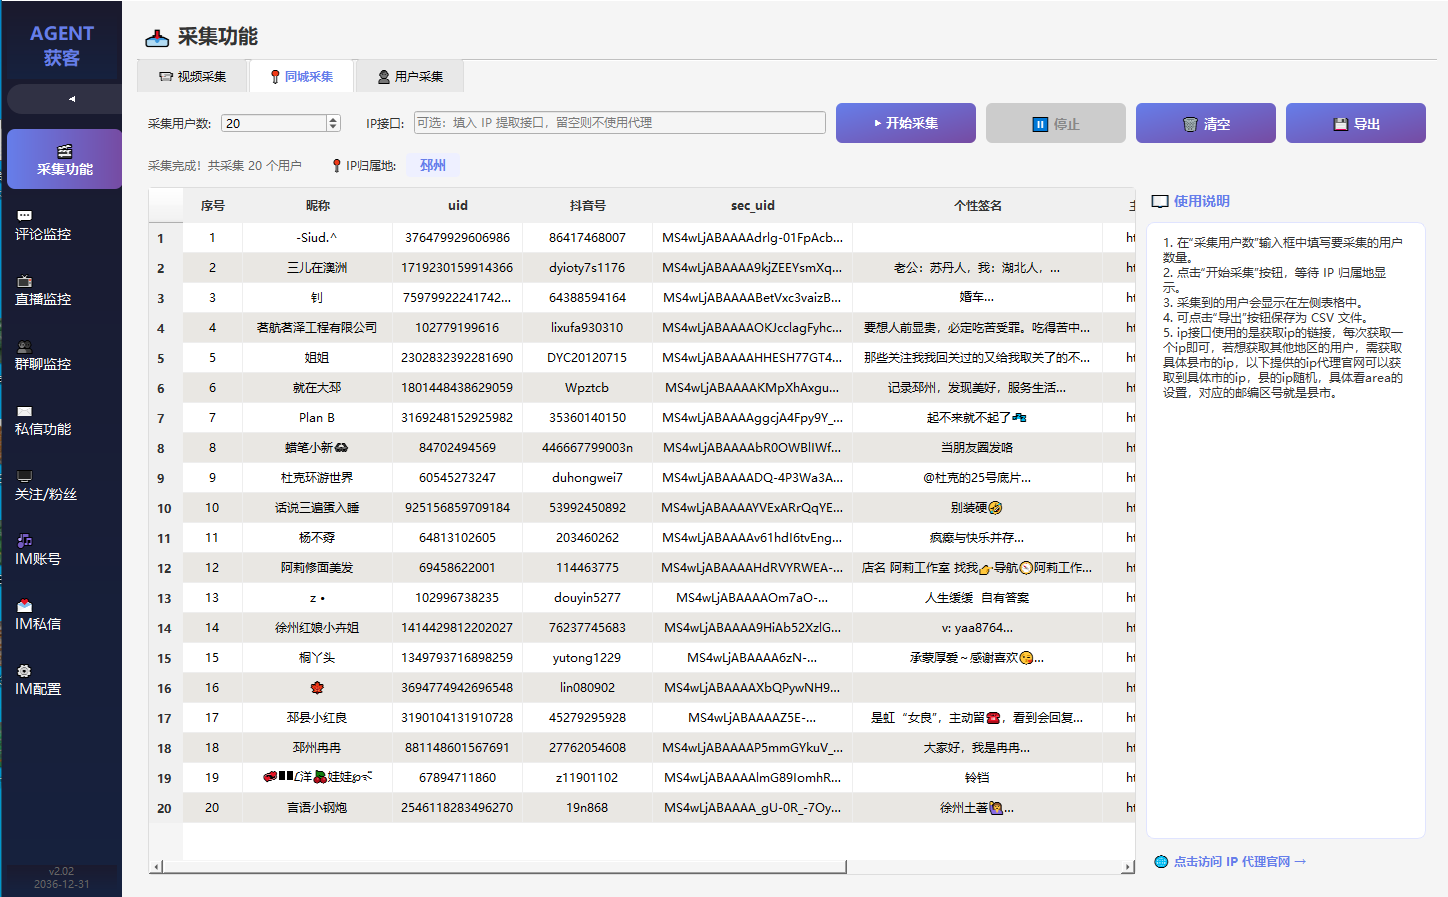Screen dimensions: 1448x897
Task: Click the sec_uid column header
Action: (752, 205)
